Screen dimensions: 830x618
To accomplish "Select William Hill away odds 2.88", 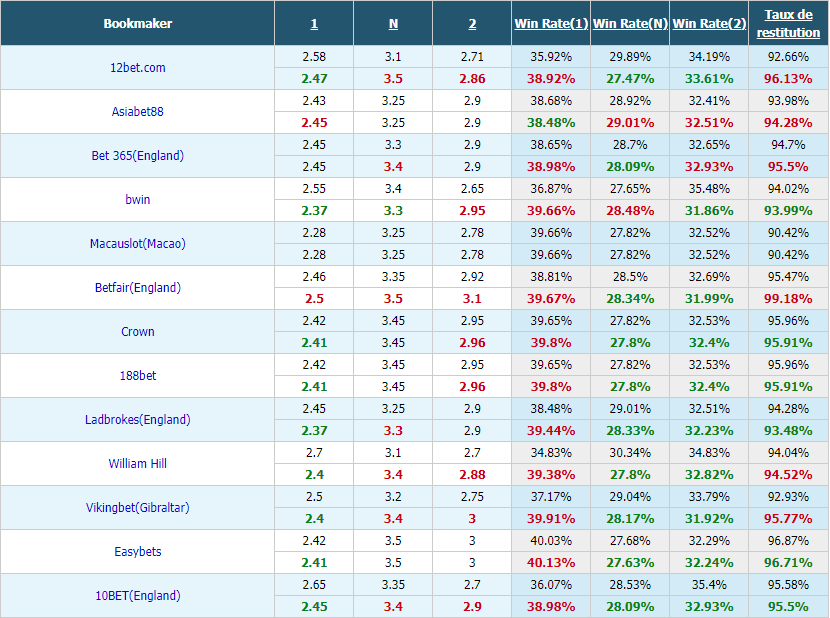I will click(x=472, y=474).
